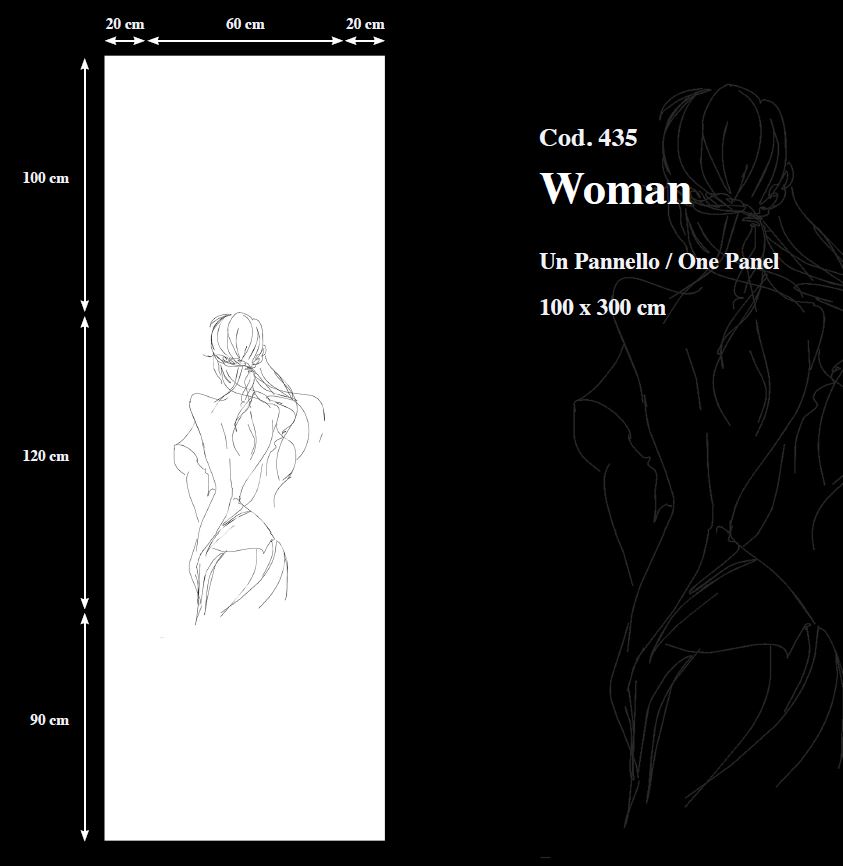Click the left '20 cm' margin label
The height and width of the screenshot is (866, 843).
coord(125,24)
